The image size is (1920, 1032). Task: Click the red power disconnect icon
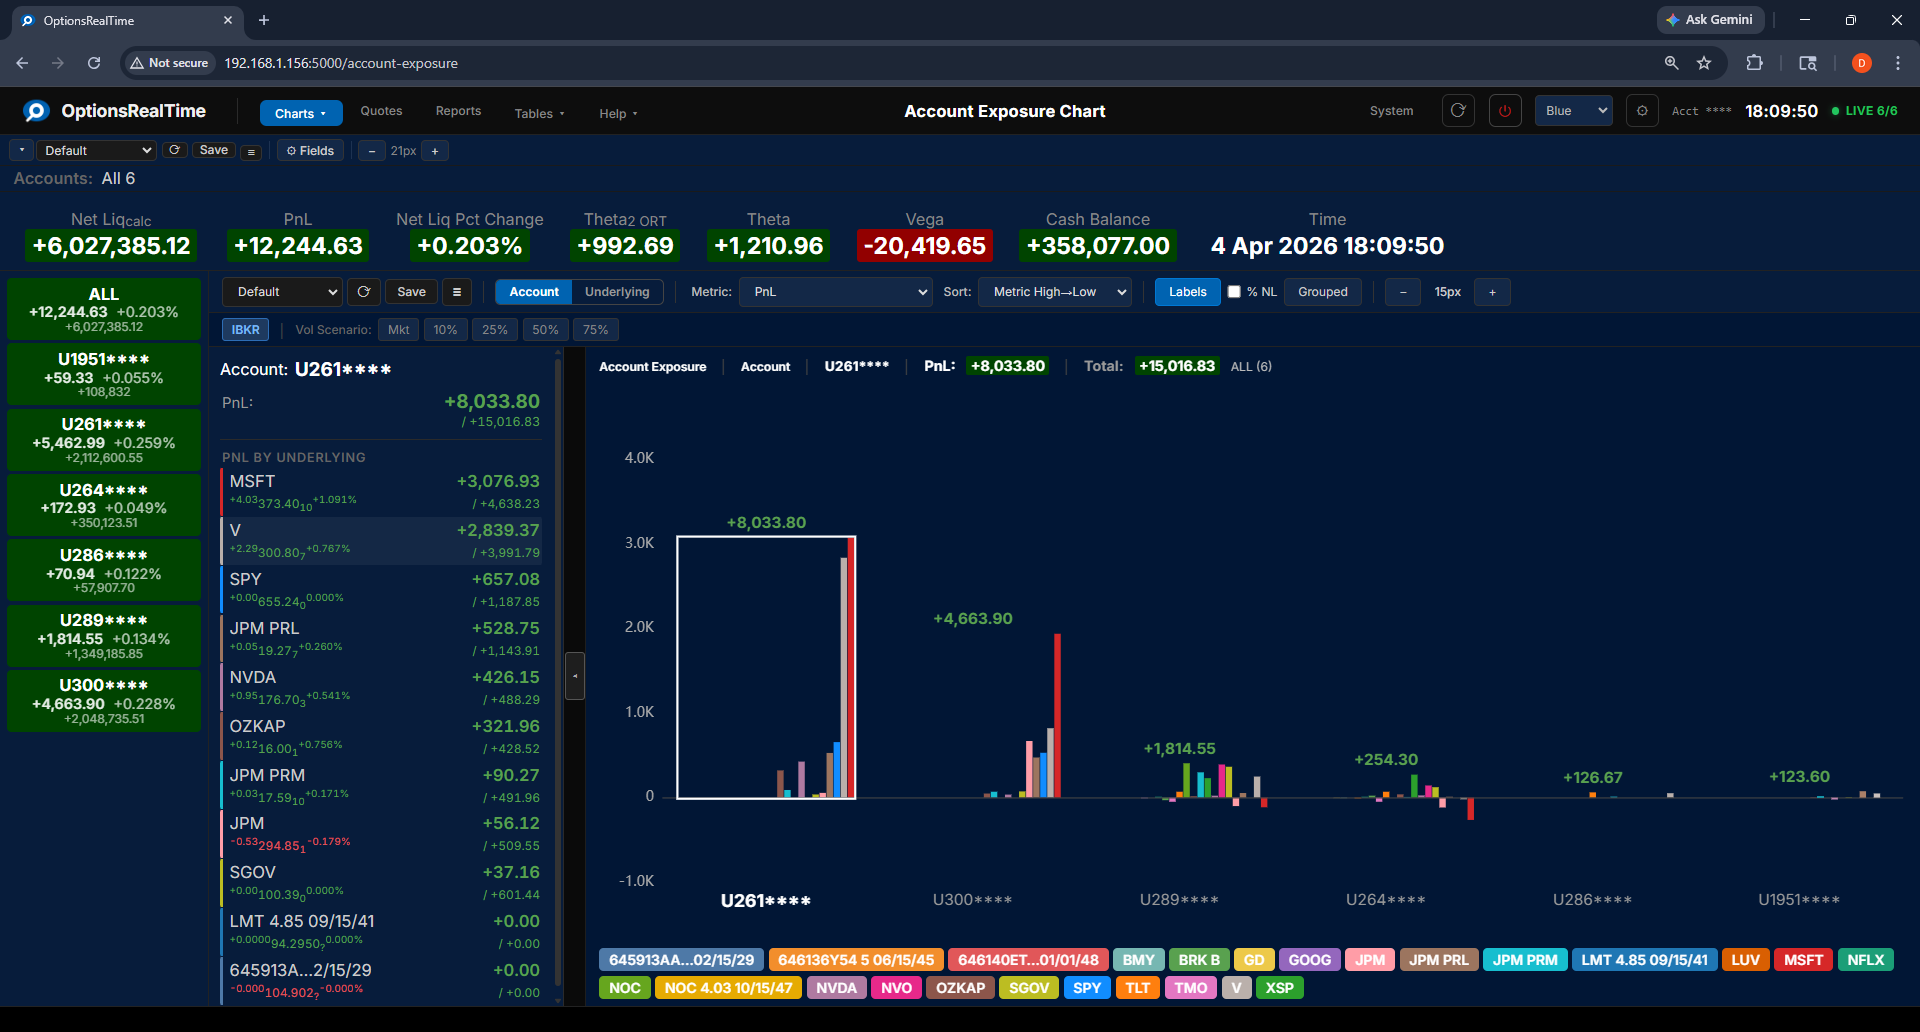1505,111
